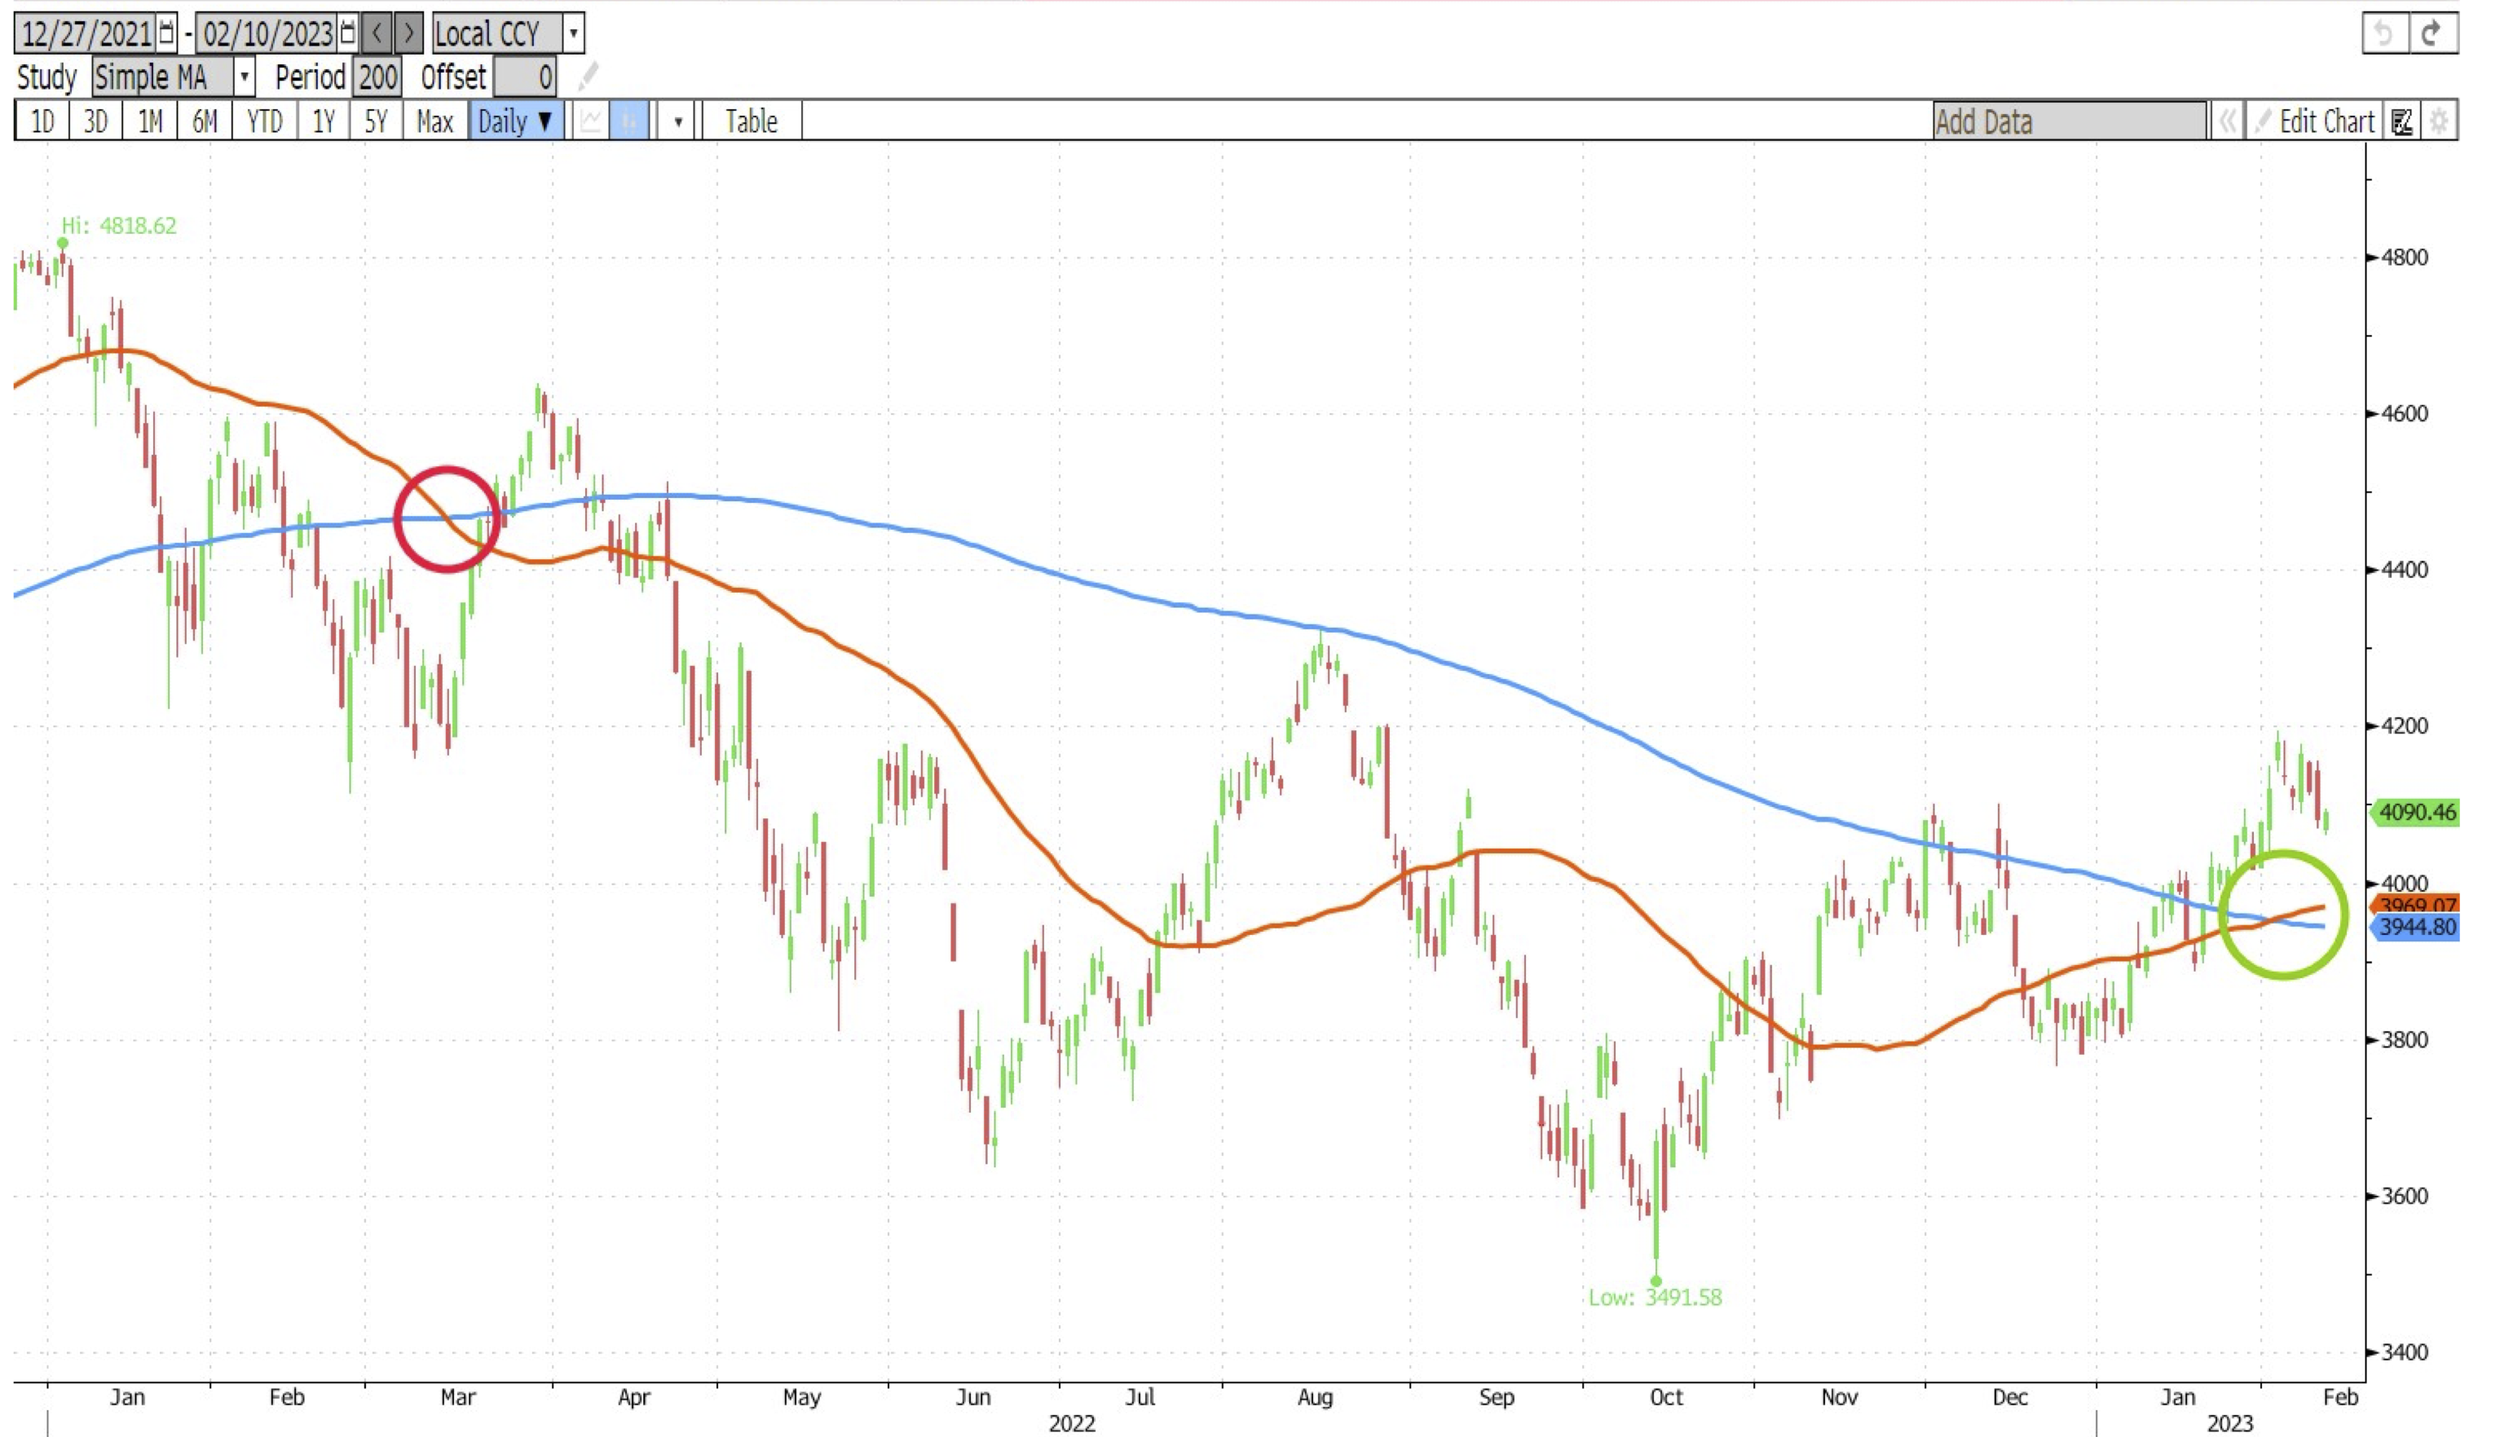Click the 3800 axis label
Viewport: 2500px width, 1437px height.
click(x=2404, y=1039)
